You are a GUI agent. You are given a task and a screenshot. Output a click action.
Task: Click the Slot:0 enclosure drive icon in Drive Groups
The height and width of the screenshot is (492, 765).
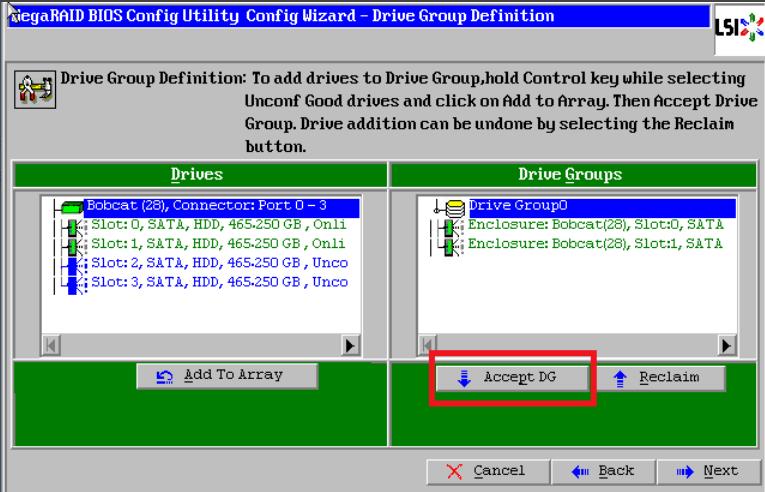pyautogui.click(x=452, y=227)
